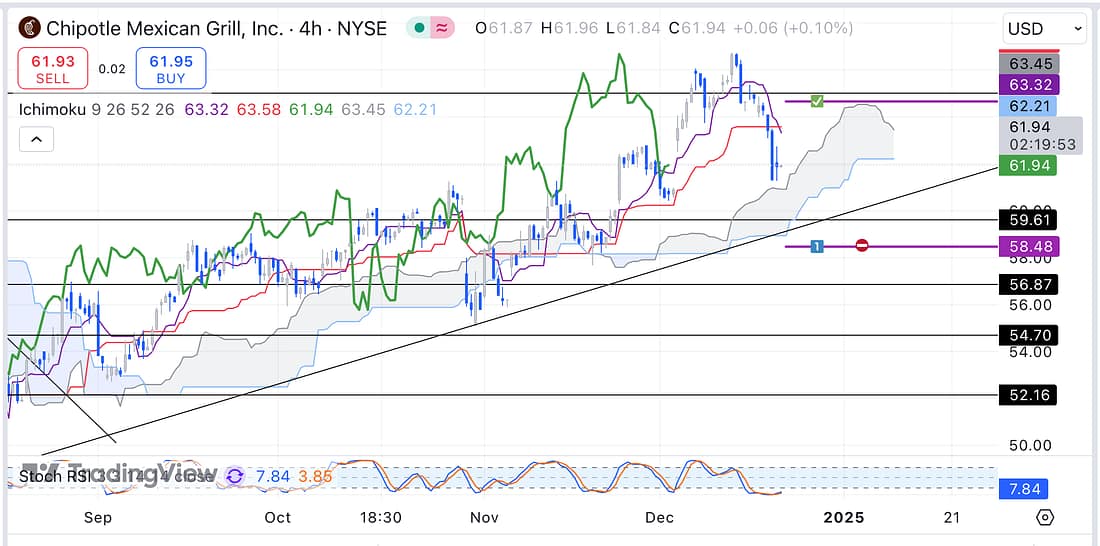1100x546 pixels.
Task: Open chart settings hexagon icon
Action: click(x=1044, y=517)
